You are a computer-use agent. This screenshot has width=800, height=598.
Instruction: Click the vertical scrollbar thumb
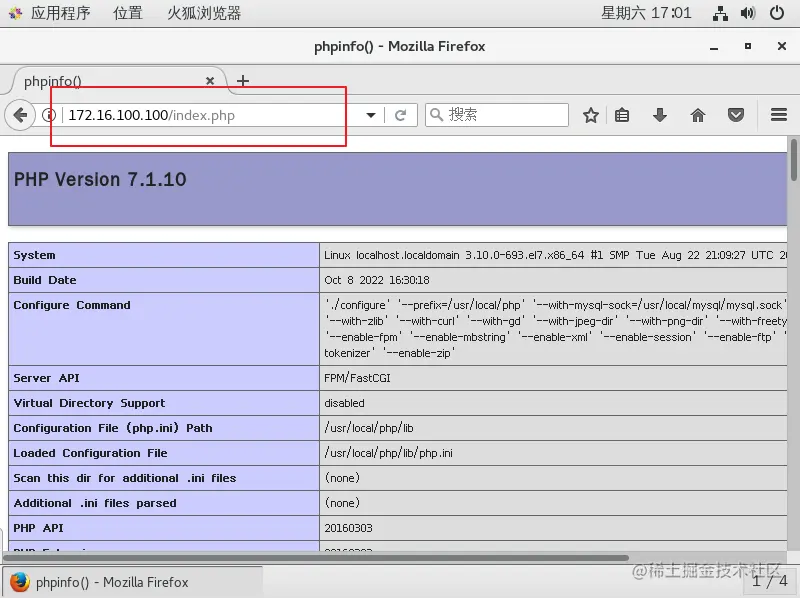pyautogui.click(x=794, y=159)
